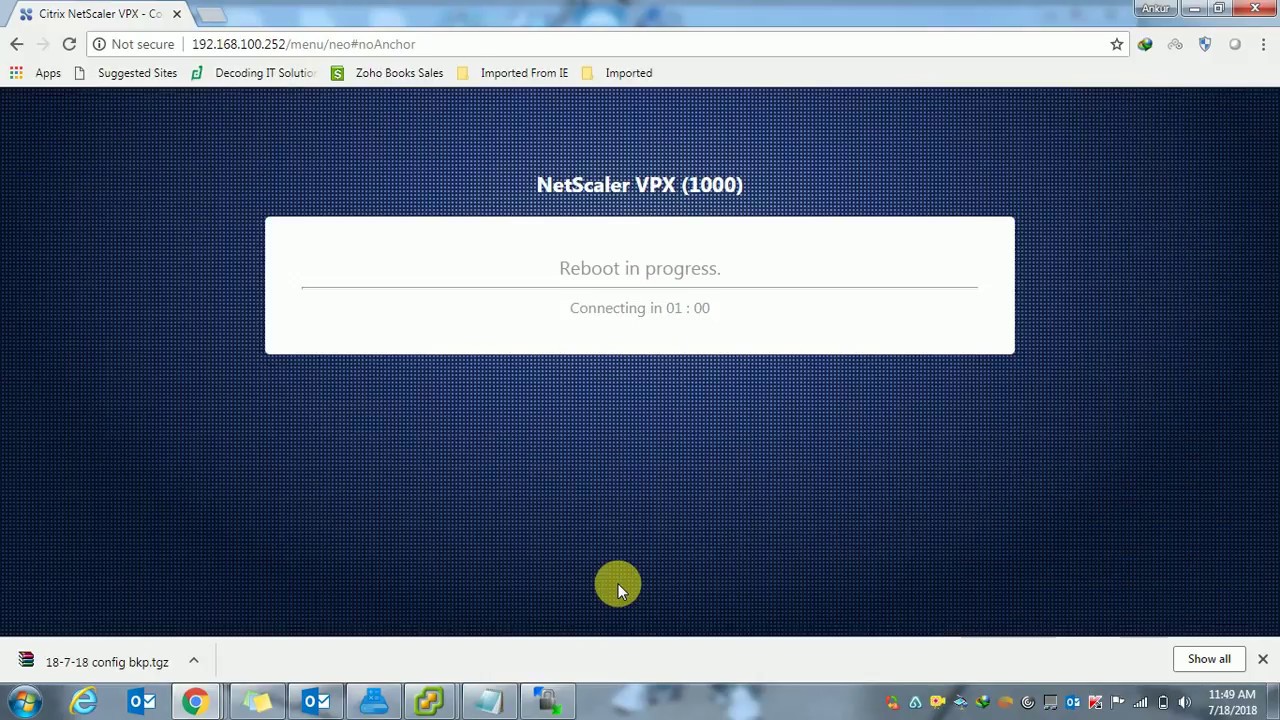
Task: Open pinned Outlook next to Internet Explorer
Action: [142, 702]
